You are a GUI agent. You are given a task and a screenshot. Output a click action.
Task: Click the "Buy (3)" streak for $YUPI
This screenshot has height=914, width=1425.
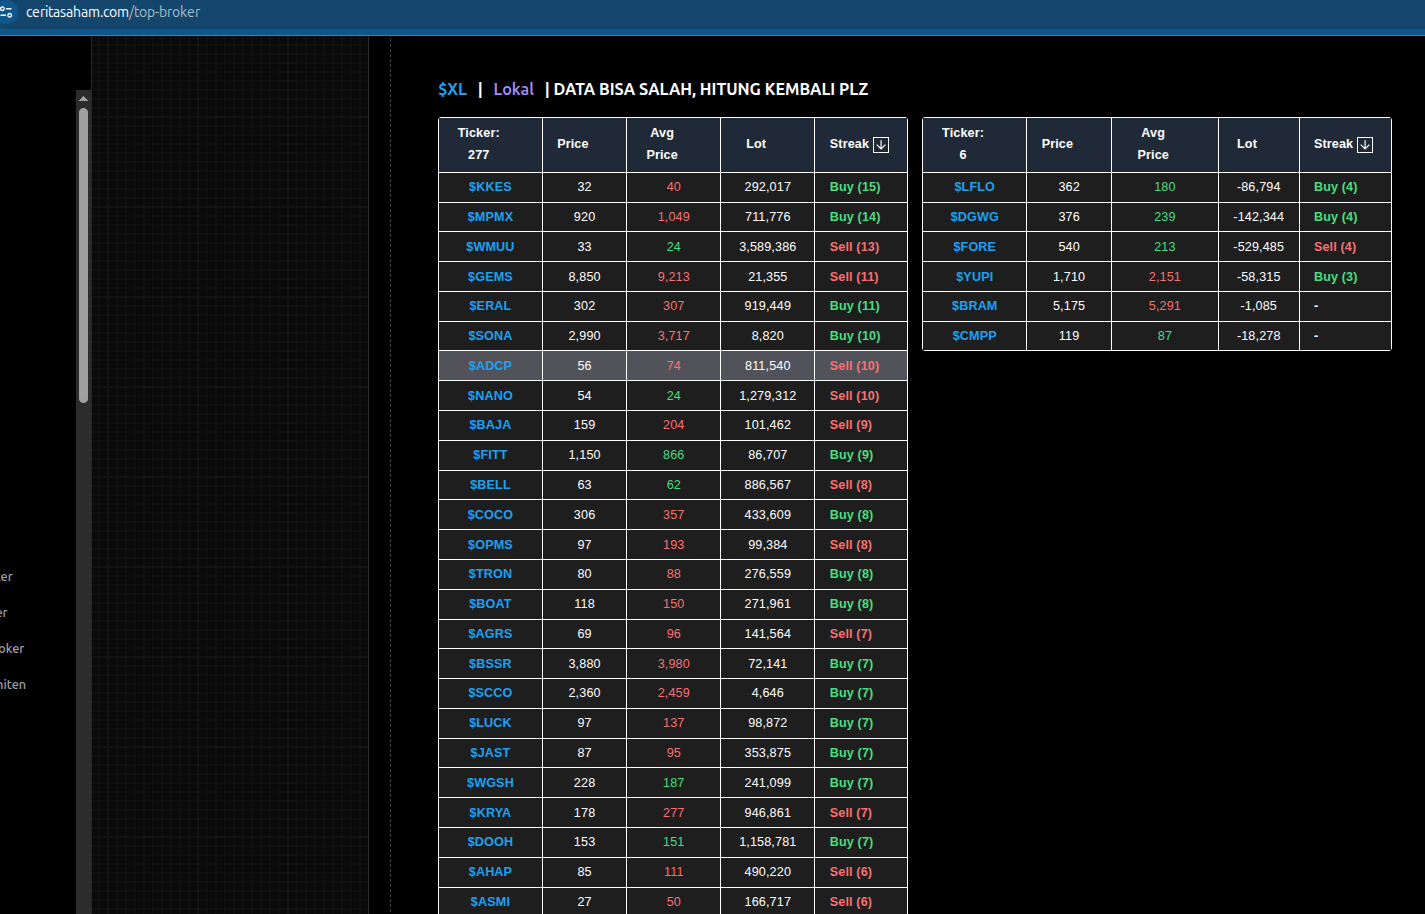coord(1336,277)
